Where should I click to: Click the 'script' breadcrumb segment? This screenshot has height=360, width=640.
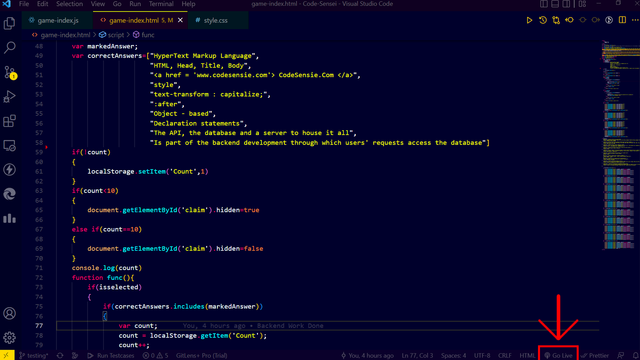click(116, 35)
